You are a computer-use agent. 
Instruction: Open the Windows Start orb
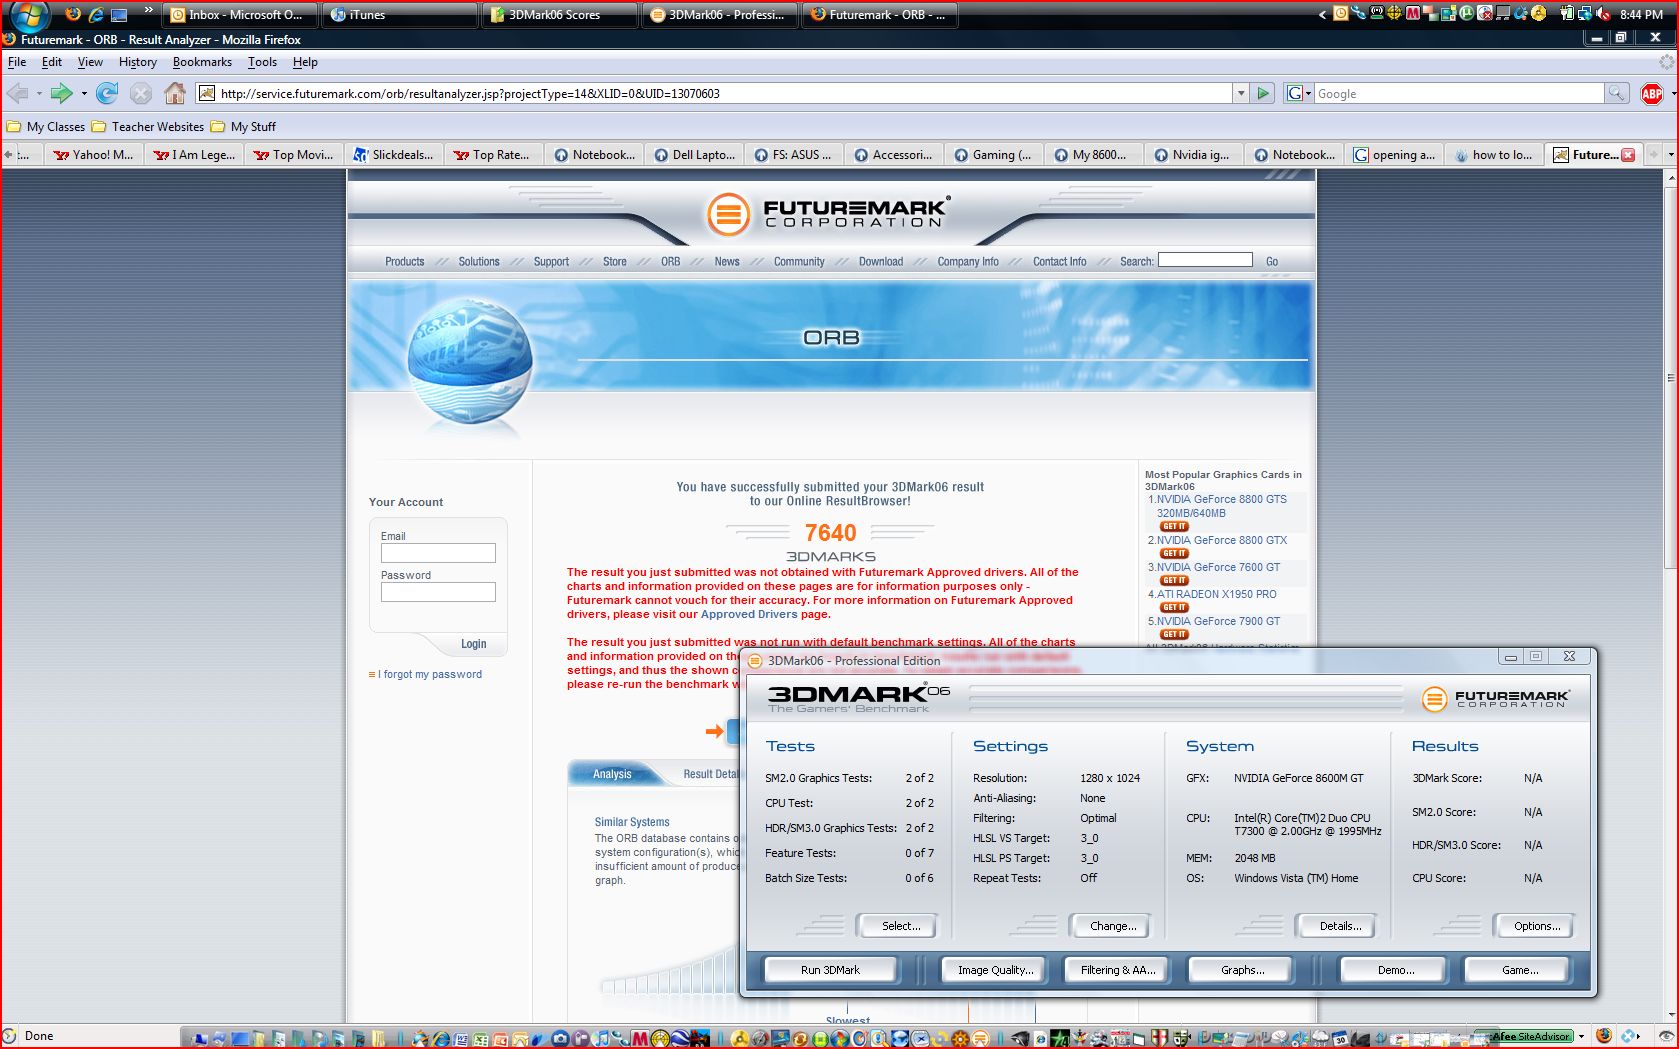coord(29,15)
